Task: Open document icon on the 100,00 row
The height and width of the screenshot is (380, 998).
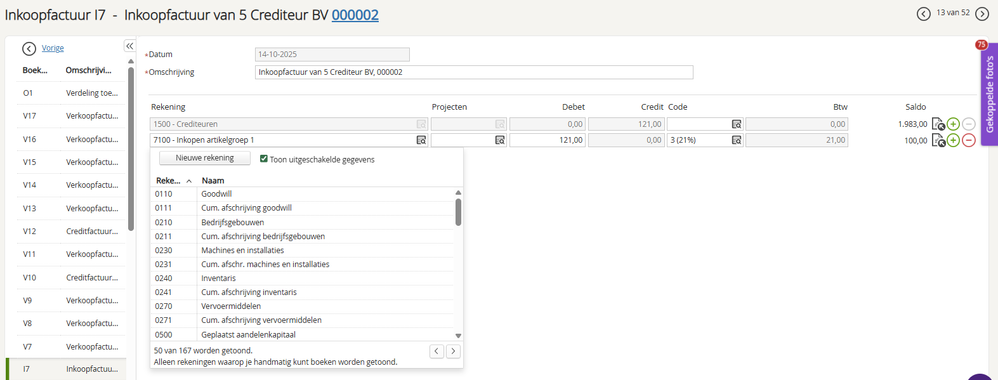Action: (938, 141)
